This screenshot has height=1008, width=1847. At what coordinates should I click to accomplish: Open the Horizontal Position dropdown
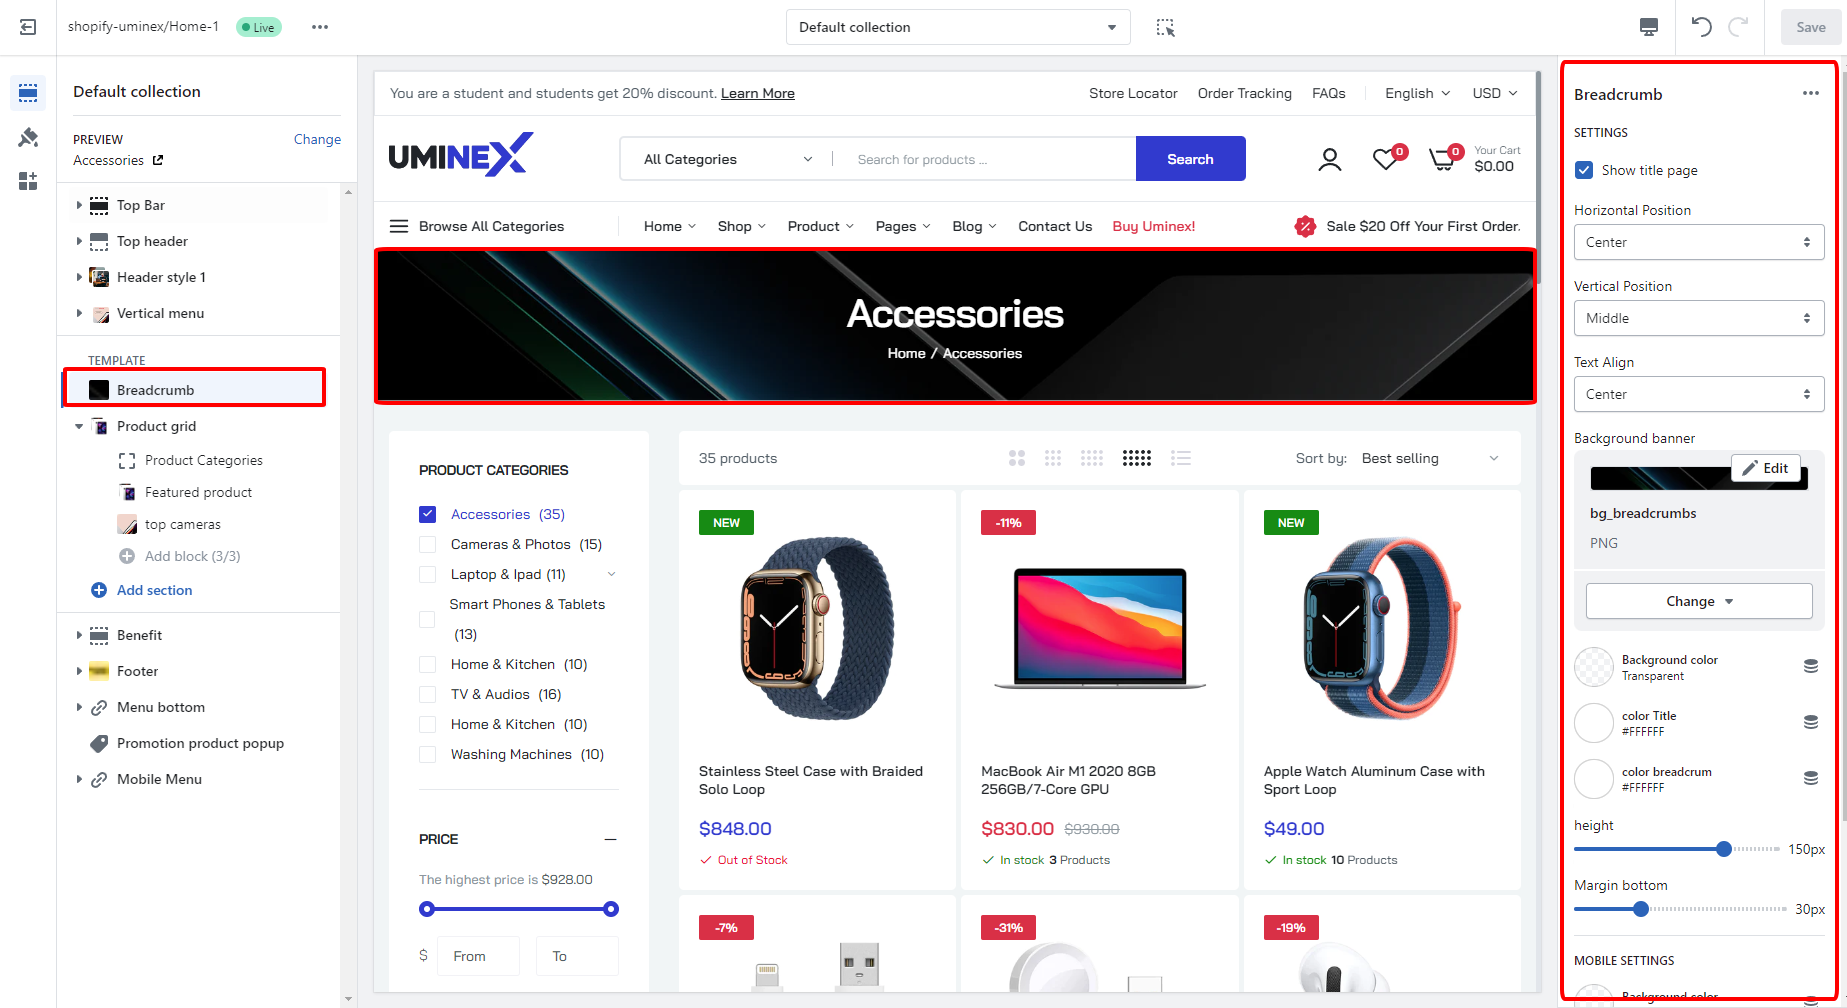[1699, 242]
